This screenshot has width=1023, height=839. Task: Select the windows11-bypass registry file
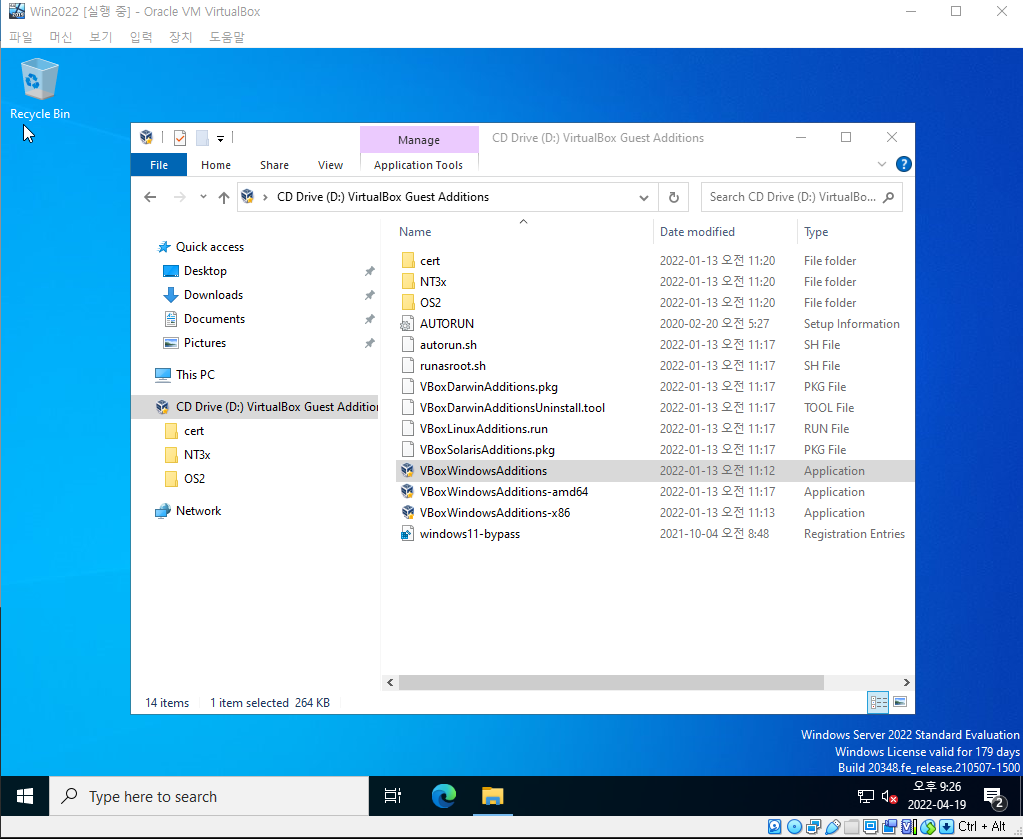(x=469, y=534)
